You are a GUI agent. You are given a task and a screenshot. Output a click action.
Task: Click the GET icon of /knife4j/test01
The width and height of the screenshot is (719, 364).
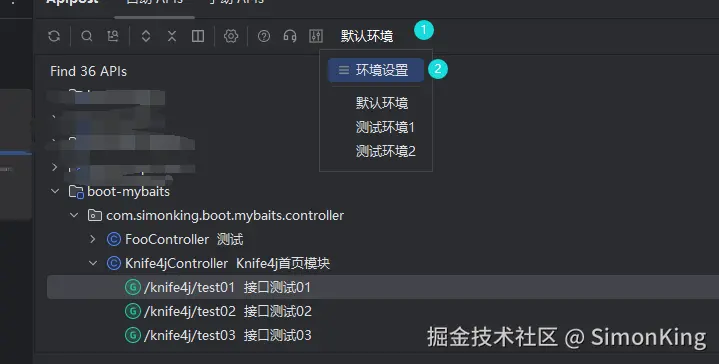tap(133, 287)
